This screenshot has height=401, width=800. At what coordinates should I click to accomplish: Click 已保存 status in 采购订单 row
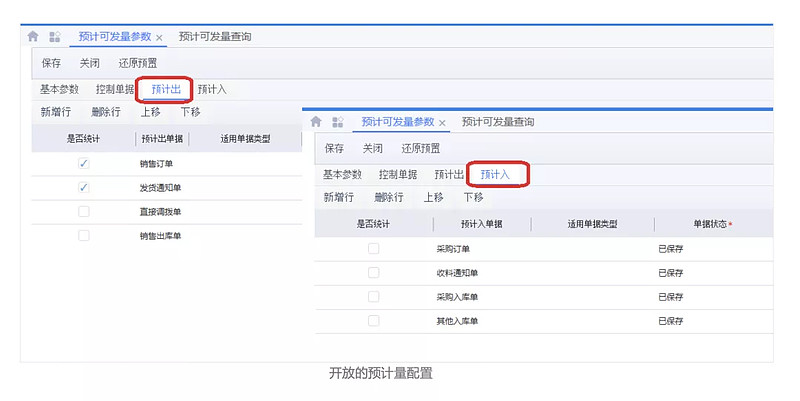(671, 249)
